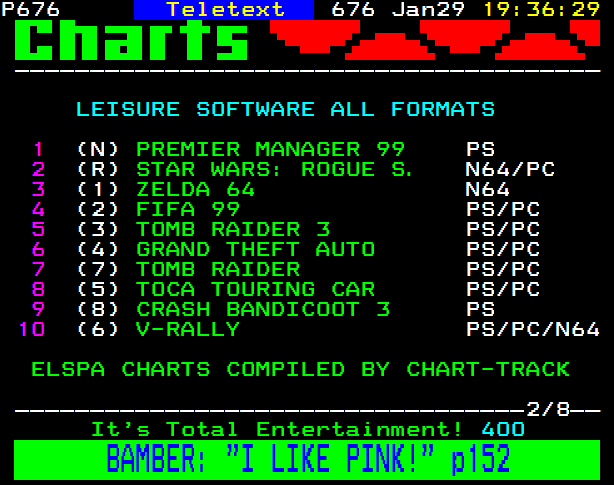Open page 400 link in cyan

click(503, 429)
